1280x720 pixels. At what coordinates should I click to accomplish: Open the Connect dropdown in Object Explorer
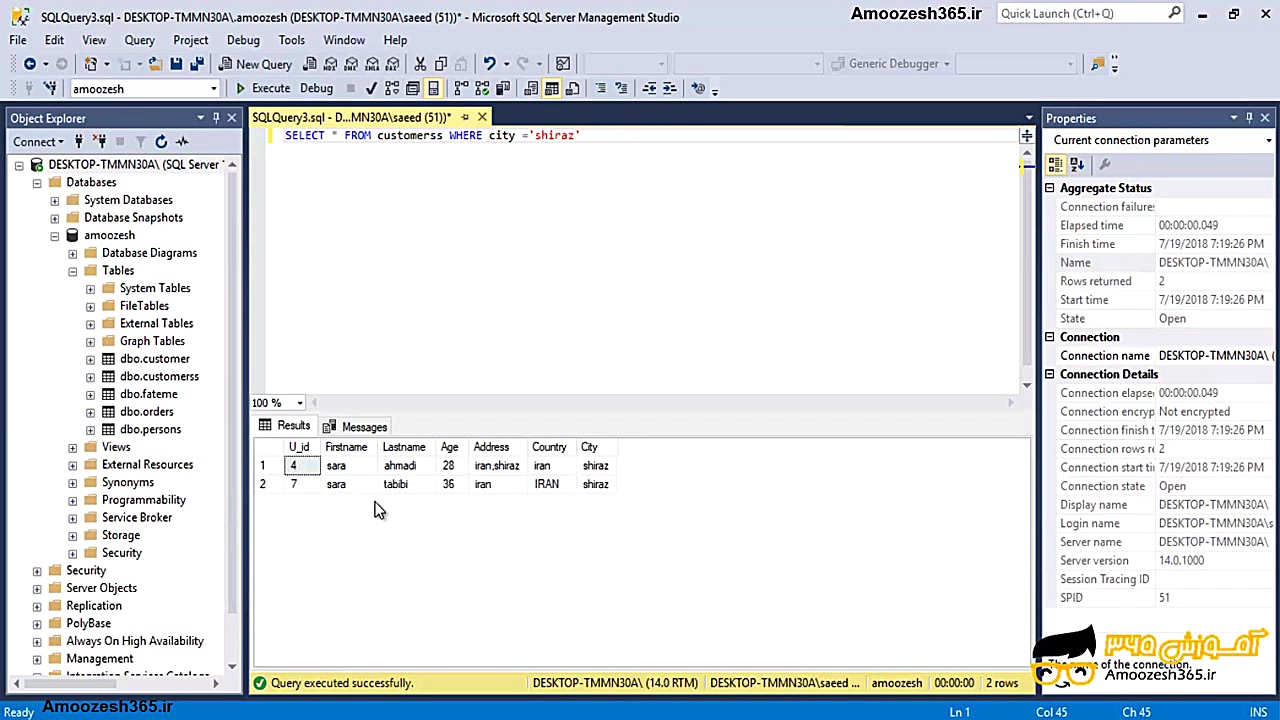click(39, 142)
